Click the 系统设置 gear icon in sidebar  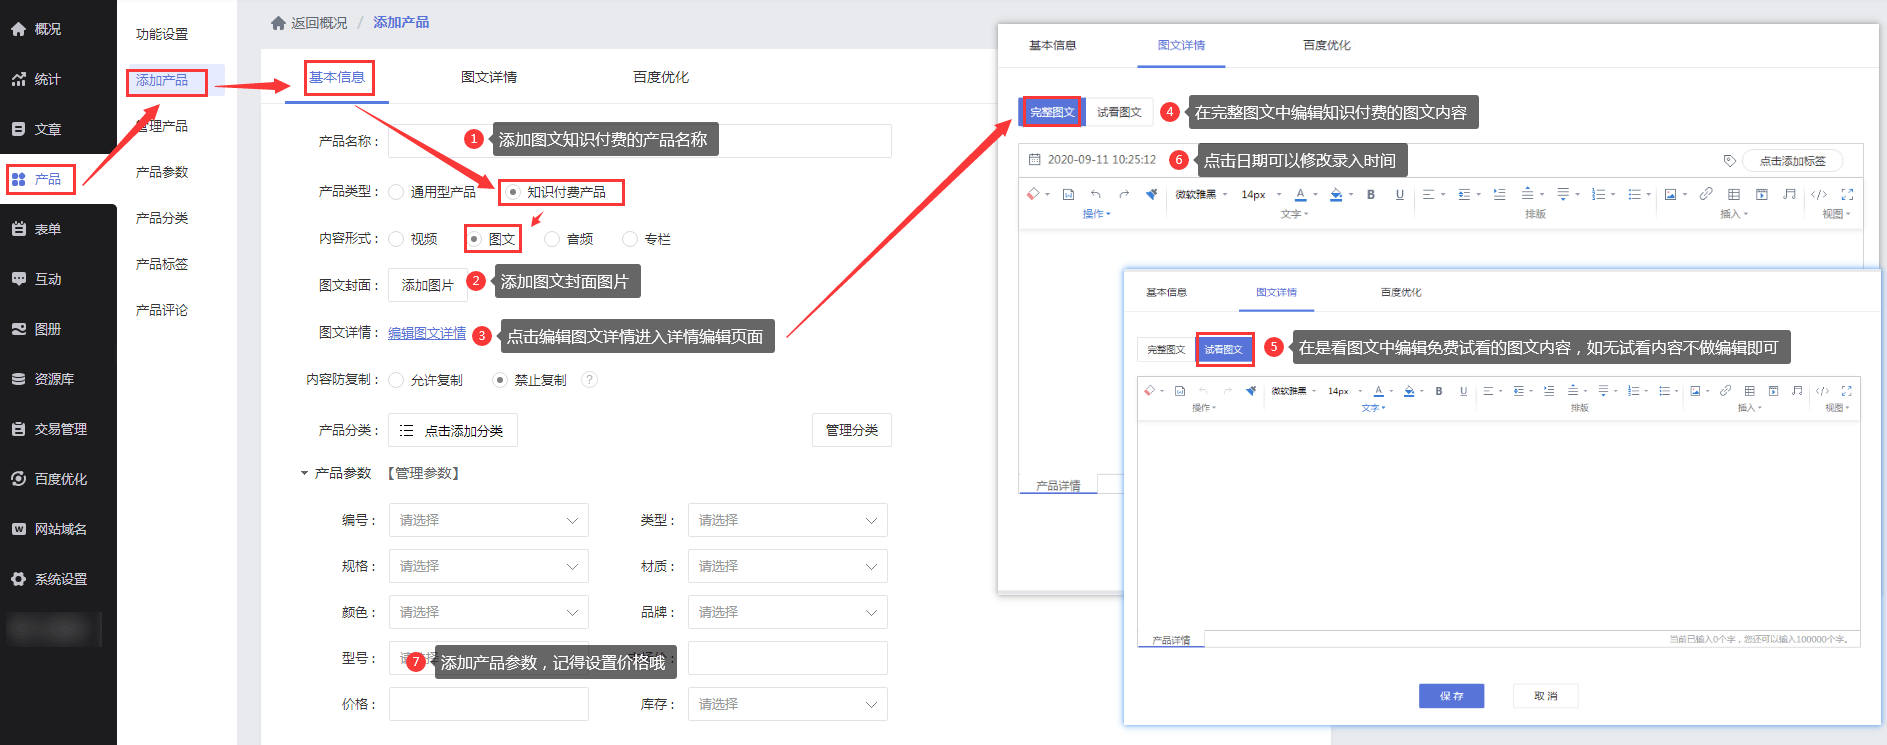coord(19,579)
